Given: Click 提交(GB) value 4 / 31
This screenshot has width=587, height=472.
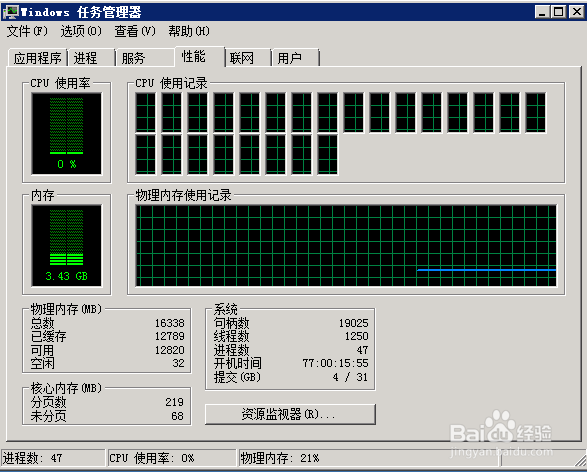Looking at the screenshot, I should pyautogui.click(x=350, y=377).
